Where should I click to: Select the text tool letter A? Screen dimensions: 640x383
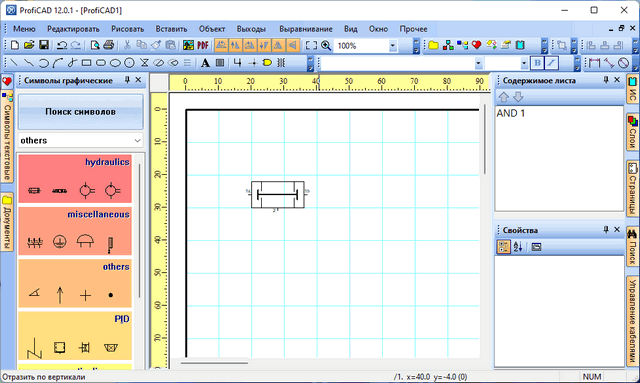[x=205, y=63]
